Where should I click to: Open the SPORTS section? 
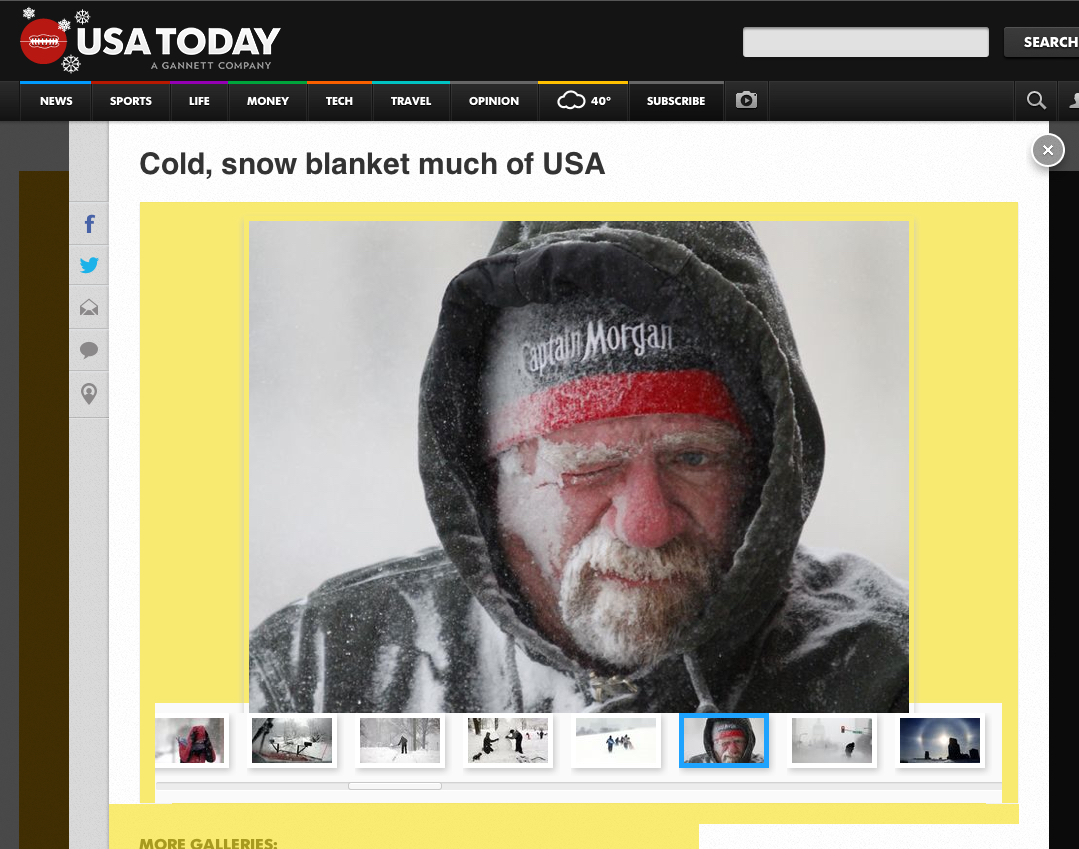(131, 100)
